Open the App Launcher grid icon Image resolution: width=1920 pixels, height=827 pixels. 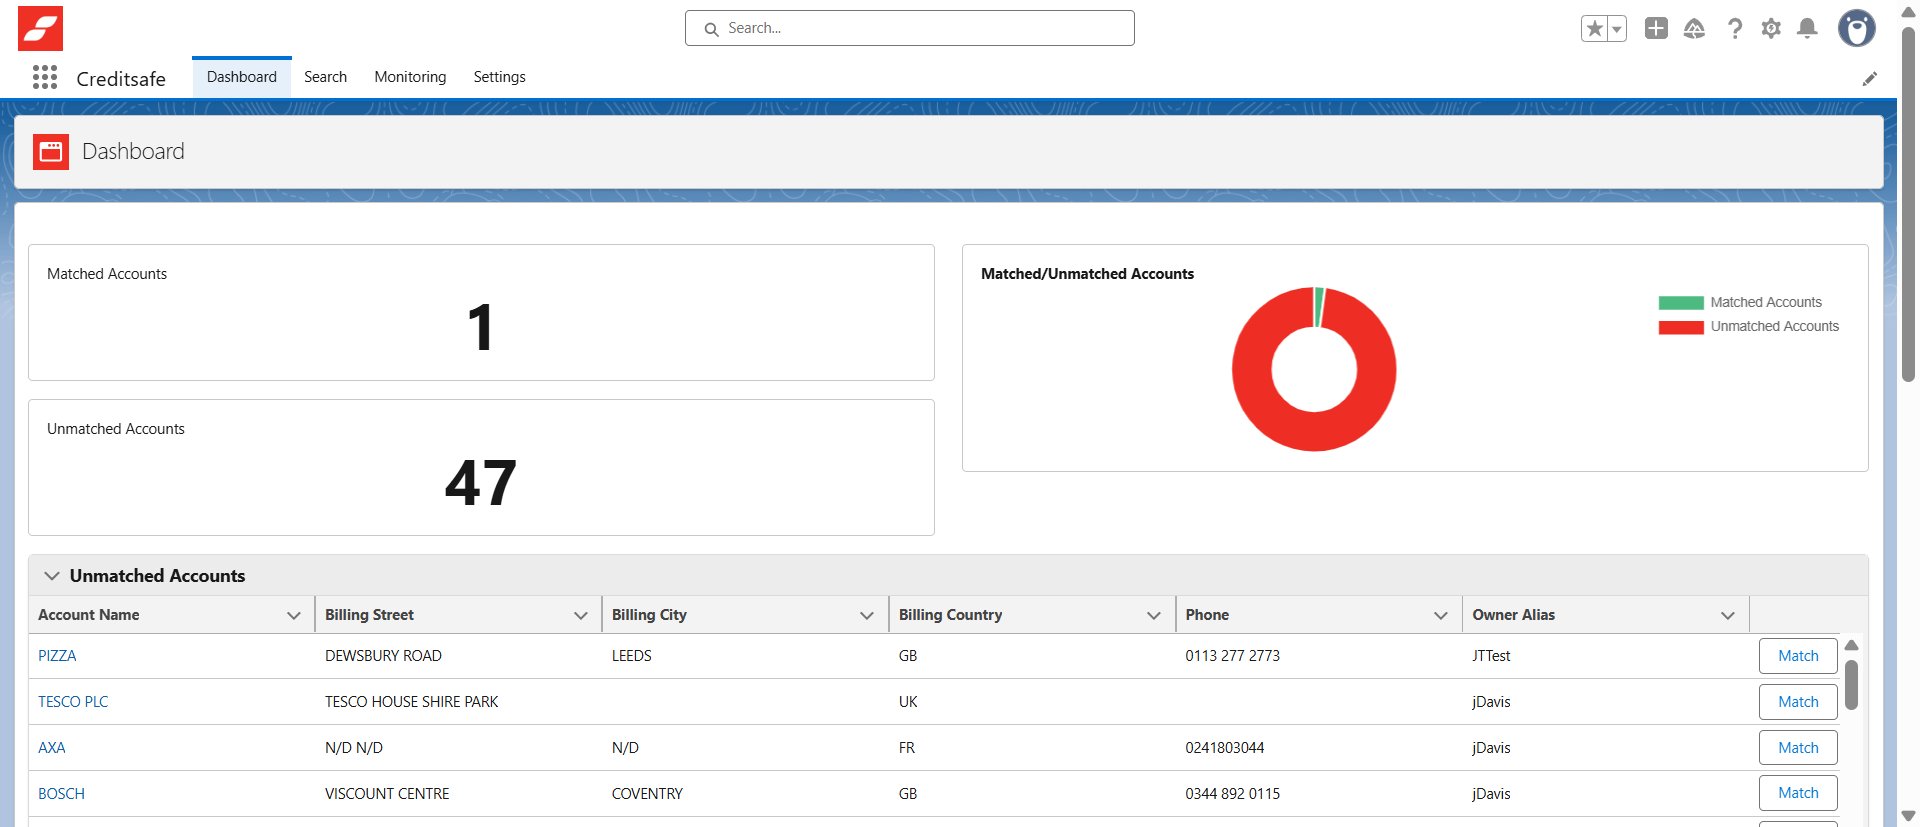point(44,77)
